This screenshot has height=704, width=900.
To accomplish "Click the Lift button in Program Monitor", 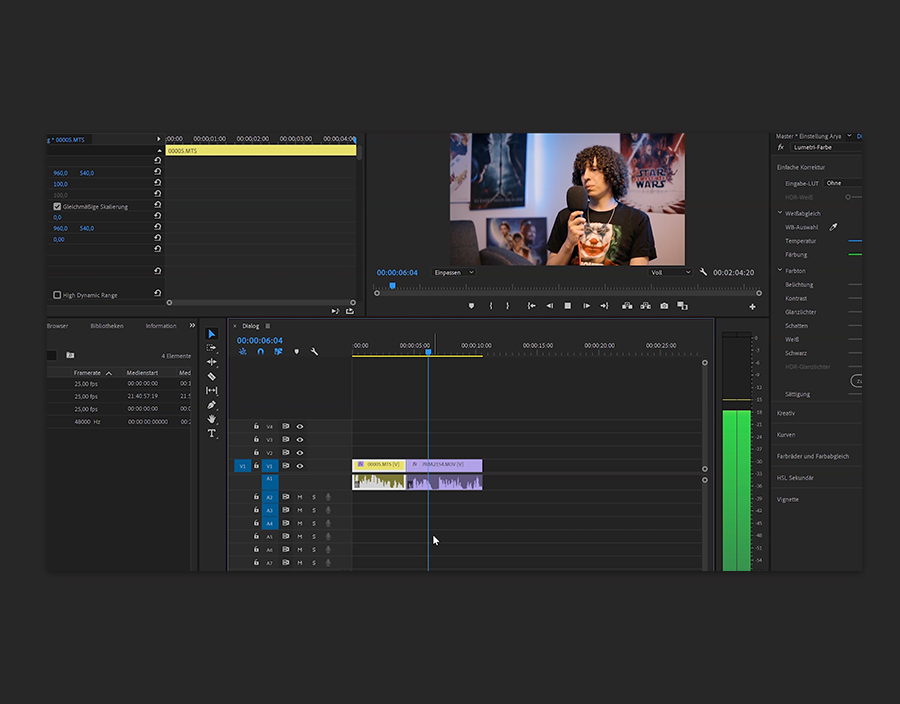I will click(x=627, y=306).
